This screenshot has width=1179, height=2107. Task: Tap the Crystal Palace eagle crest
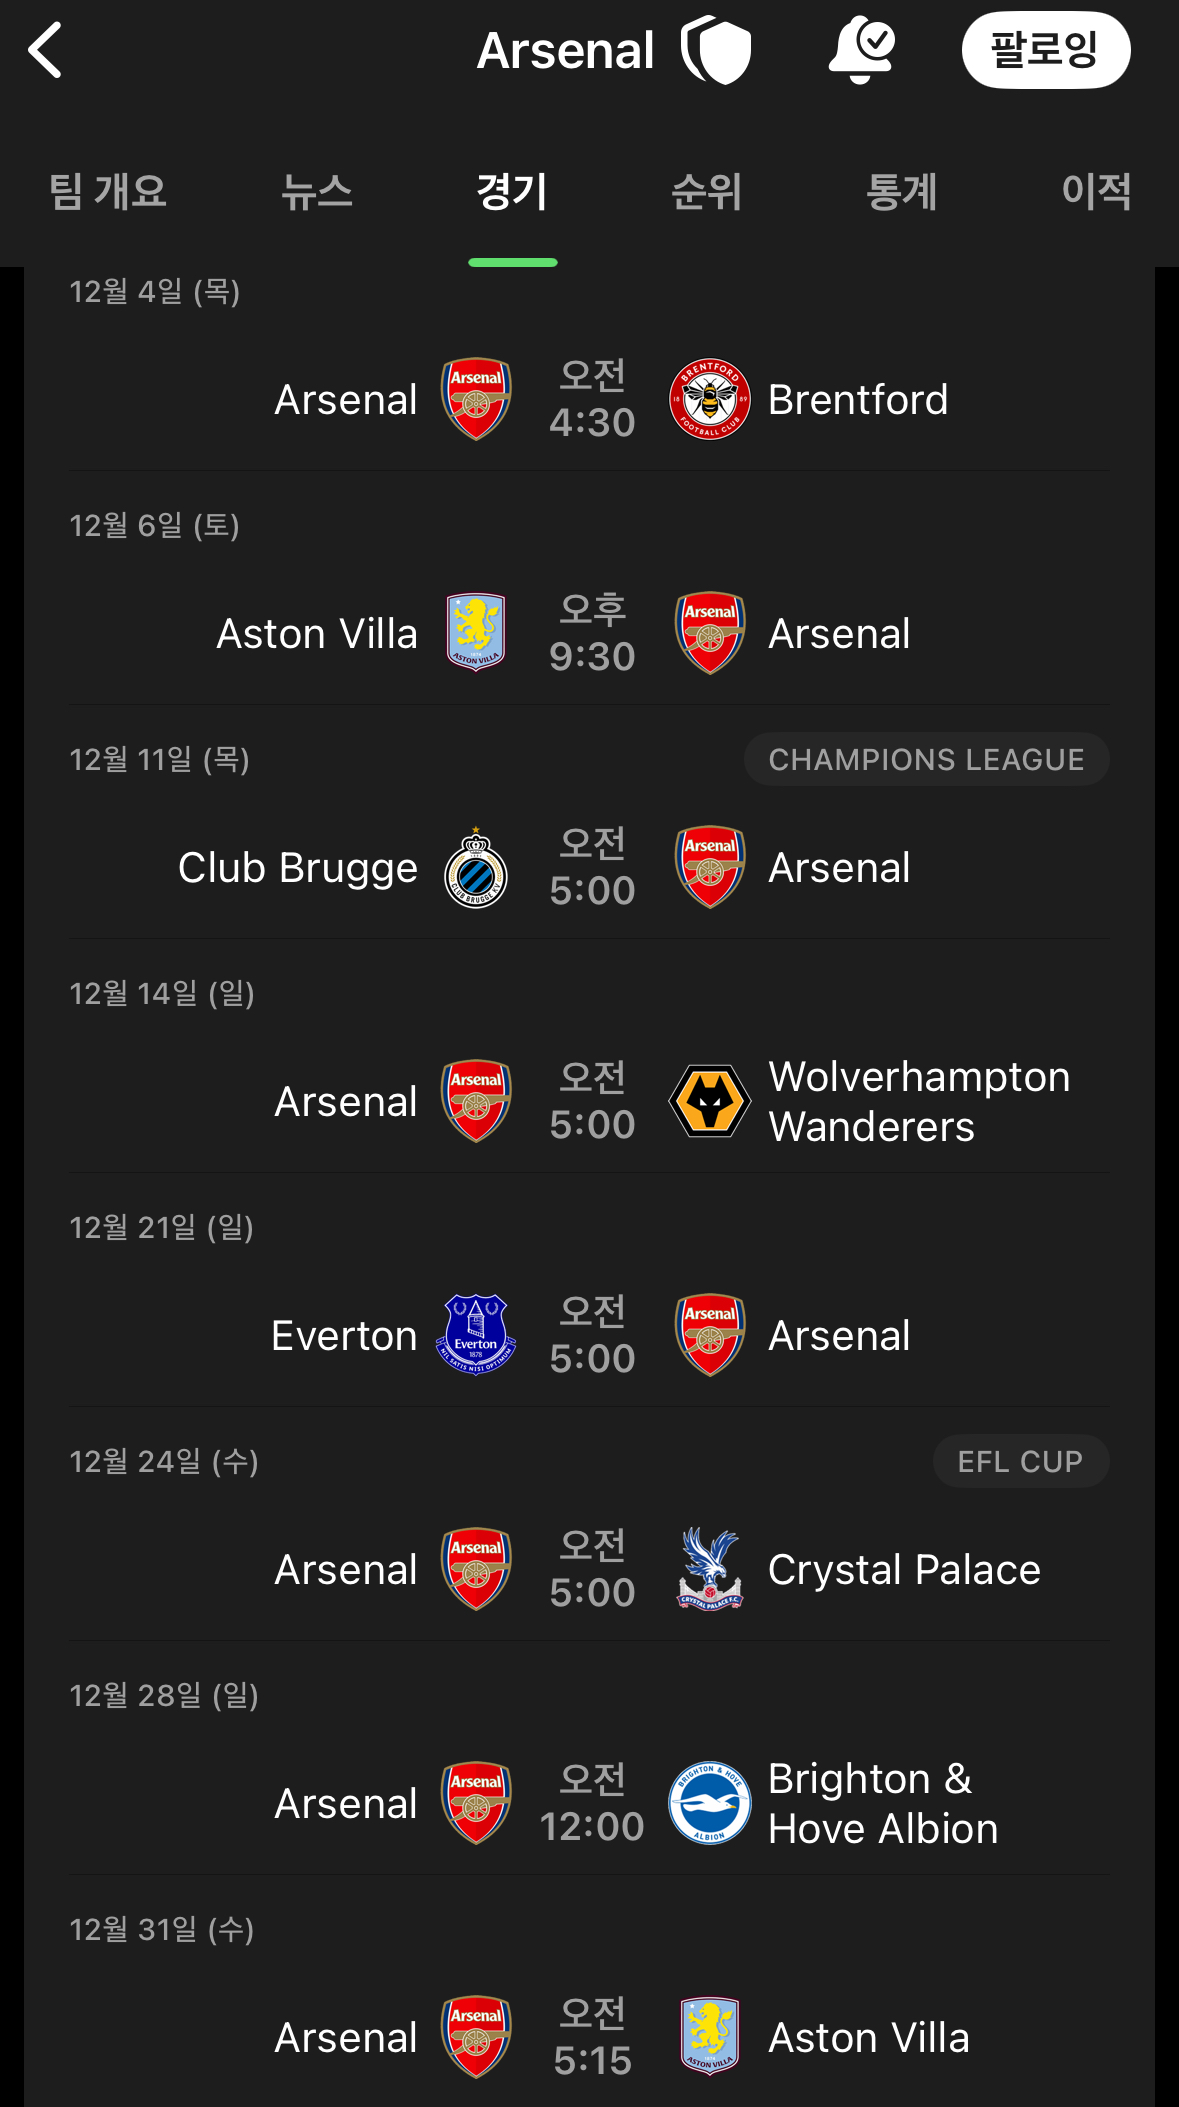coord(710,1569)
